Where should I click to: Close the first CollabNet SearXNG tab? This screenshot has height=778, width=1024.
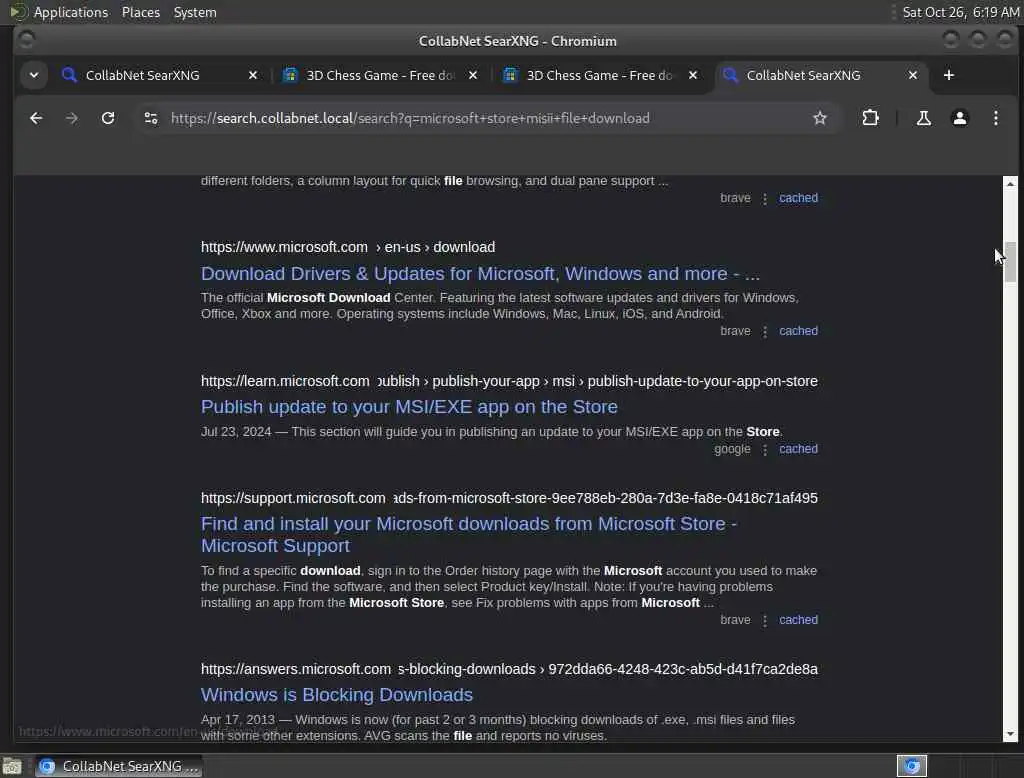pos(253,75)
